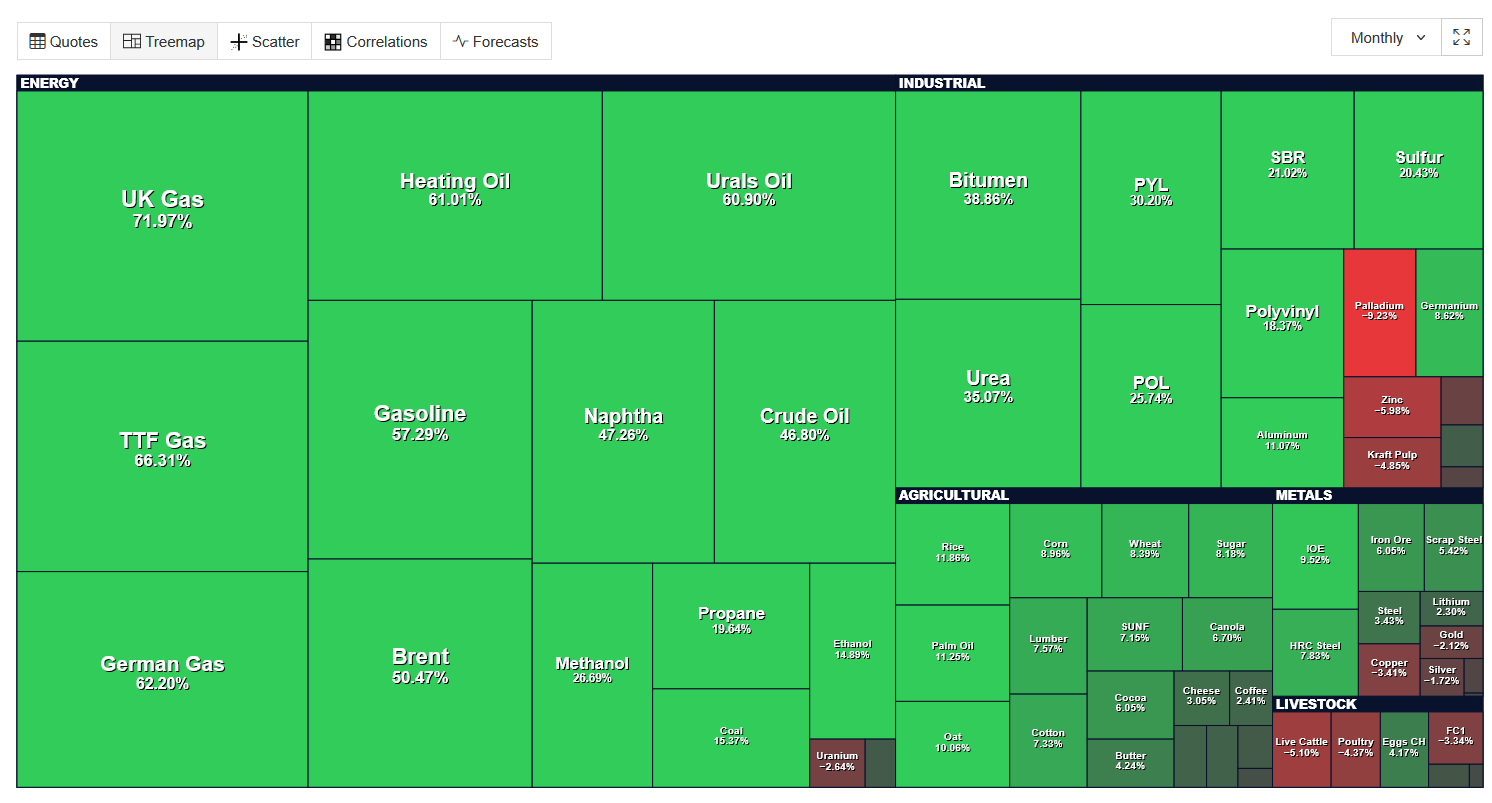
Task: Select the Coffee tile
Action: coord(1251,698)
